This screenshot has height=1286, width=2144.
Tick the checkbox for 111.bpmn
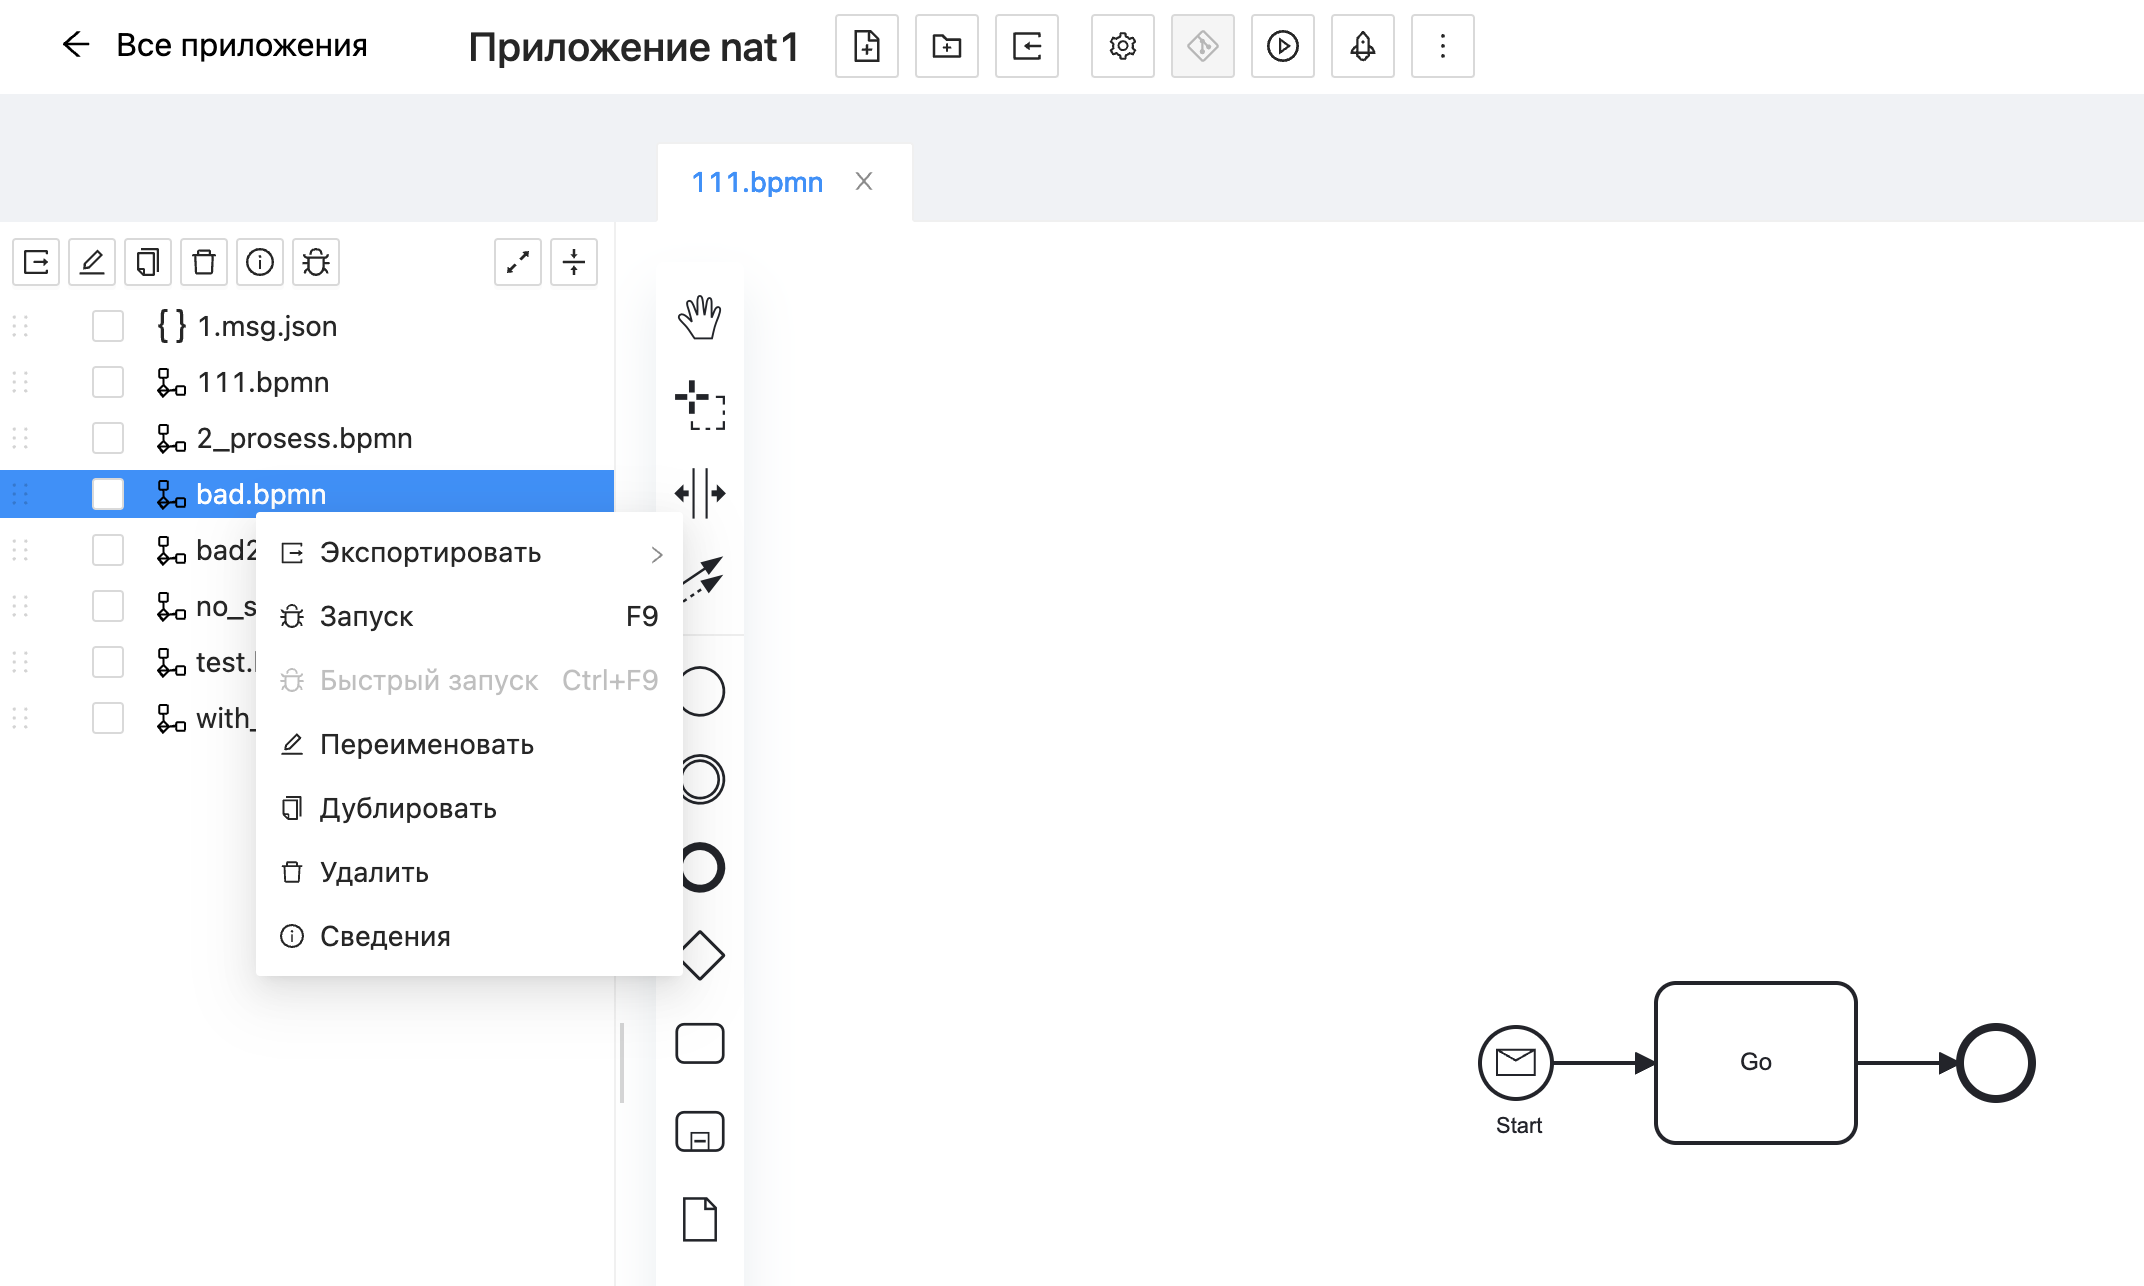point(108,382)
